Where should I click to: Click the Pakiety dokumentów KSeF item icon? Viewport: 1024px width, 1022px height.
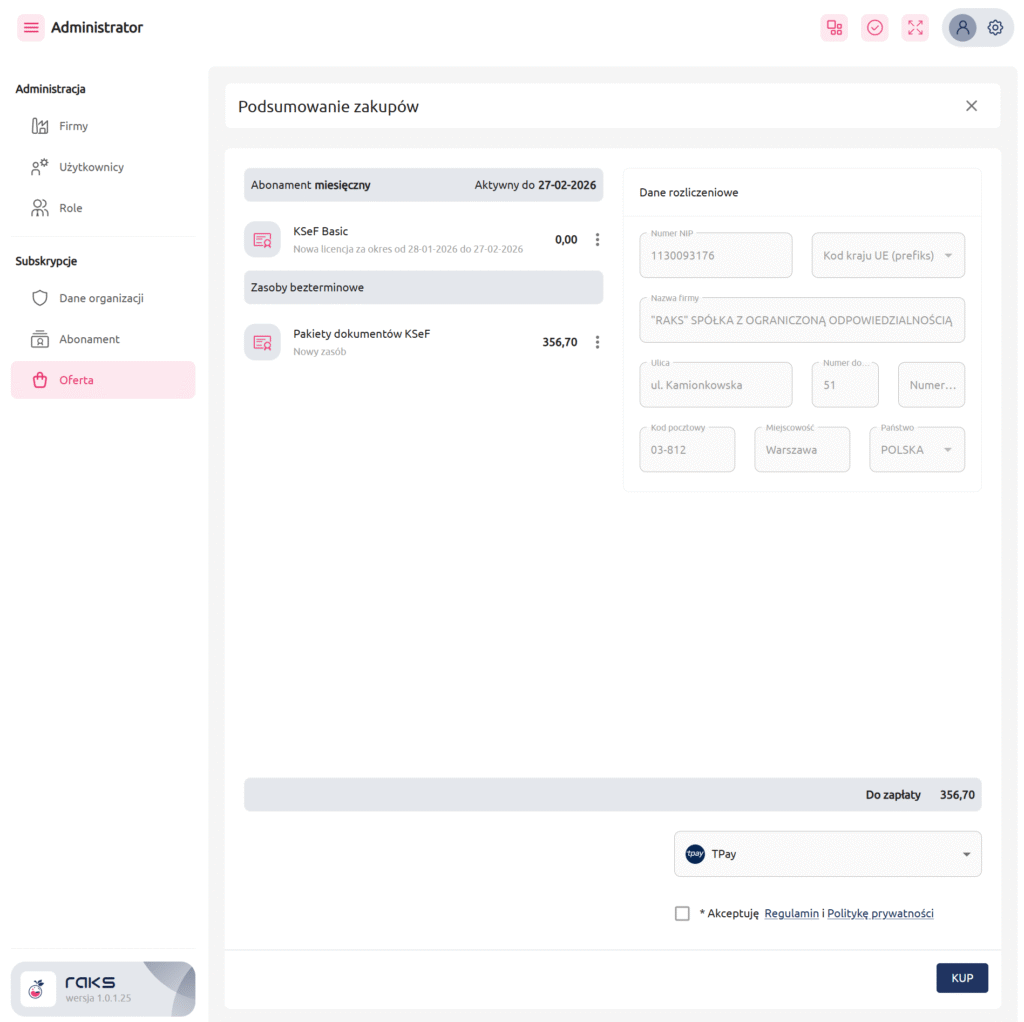tap(262, 342)
